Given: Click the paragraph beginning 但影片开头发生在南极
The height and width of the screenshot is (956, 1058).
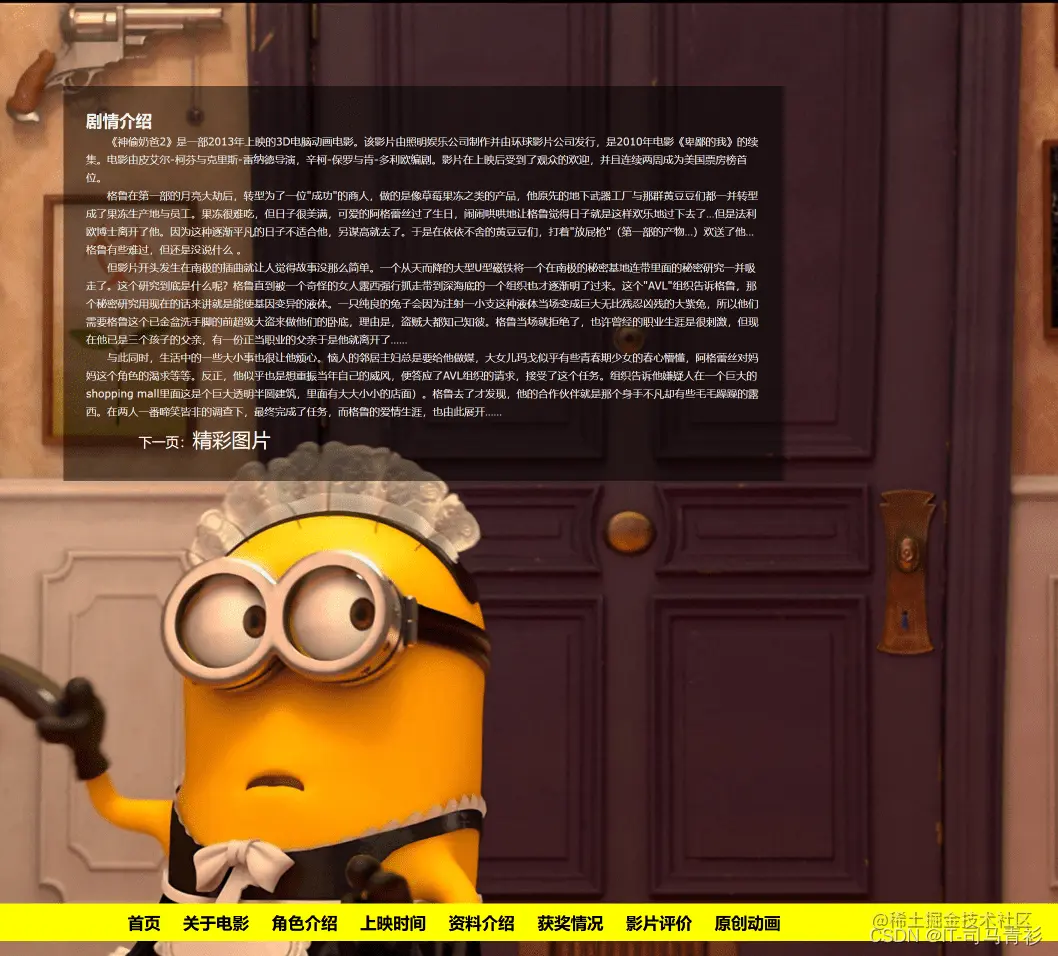Looking at the screenshot, I should point(422,304).
